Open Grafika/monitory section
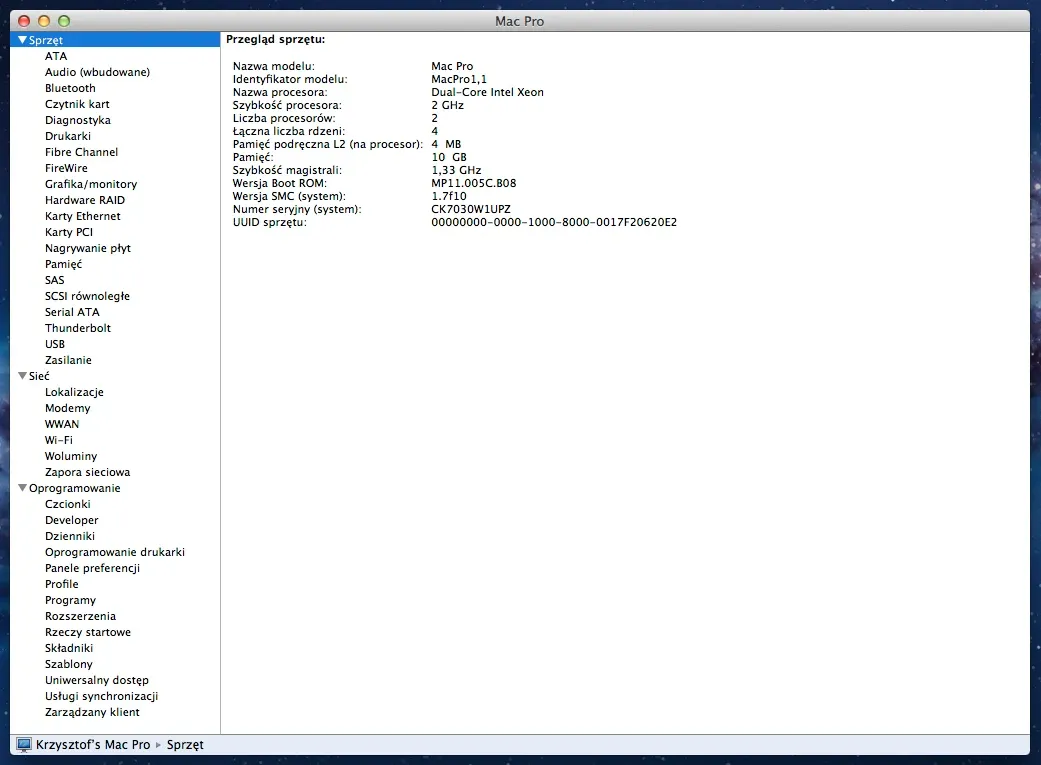1041x765 pixels. pos(91,185)
